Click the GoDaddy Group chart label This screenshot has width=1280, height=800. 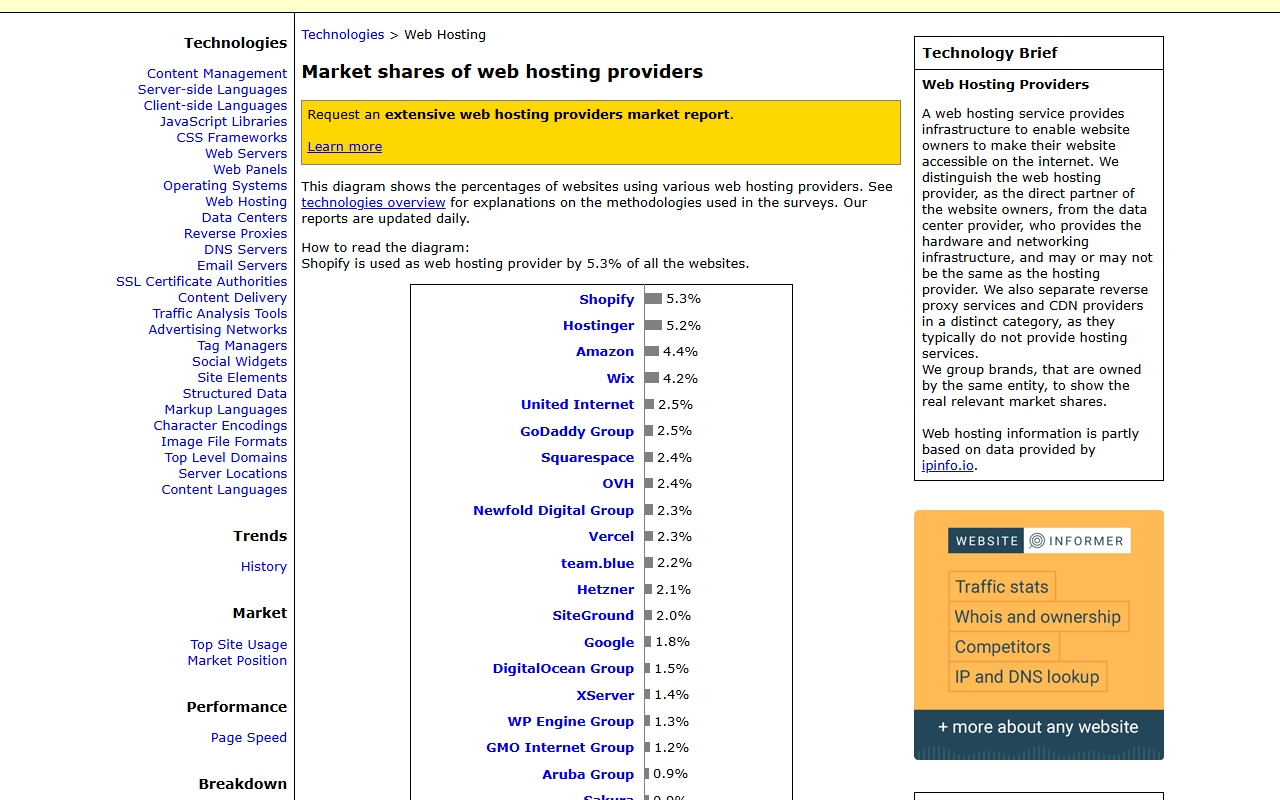[x=577, y=432]
